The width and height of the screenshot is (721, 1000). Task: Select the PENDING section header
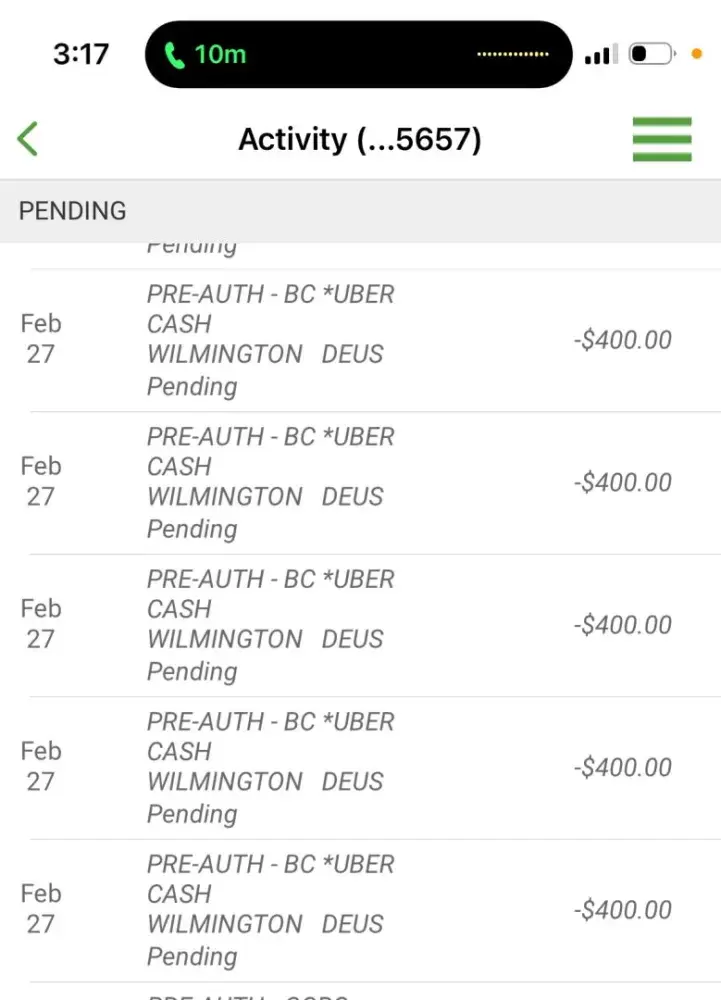coord(360,211)
